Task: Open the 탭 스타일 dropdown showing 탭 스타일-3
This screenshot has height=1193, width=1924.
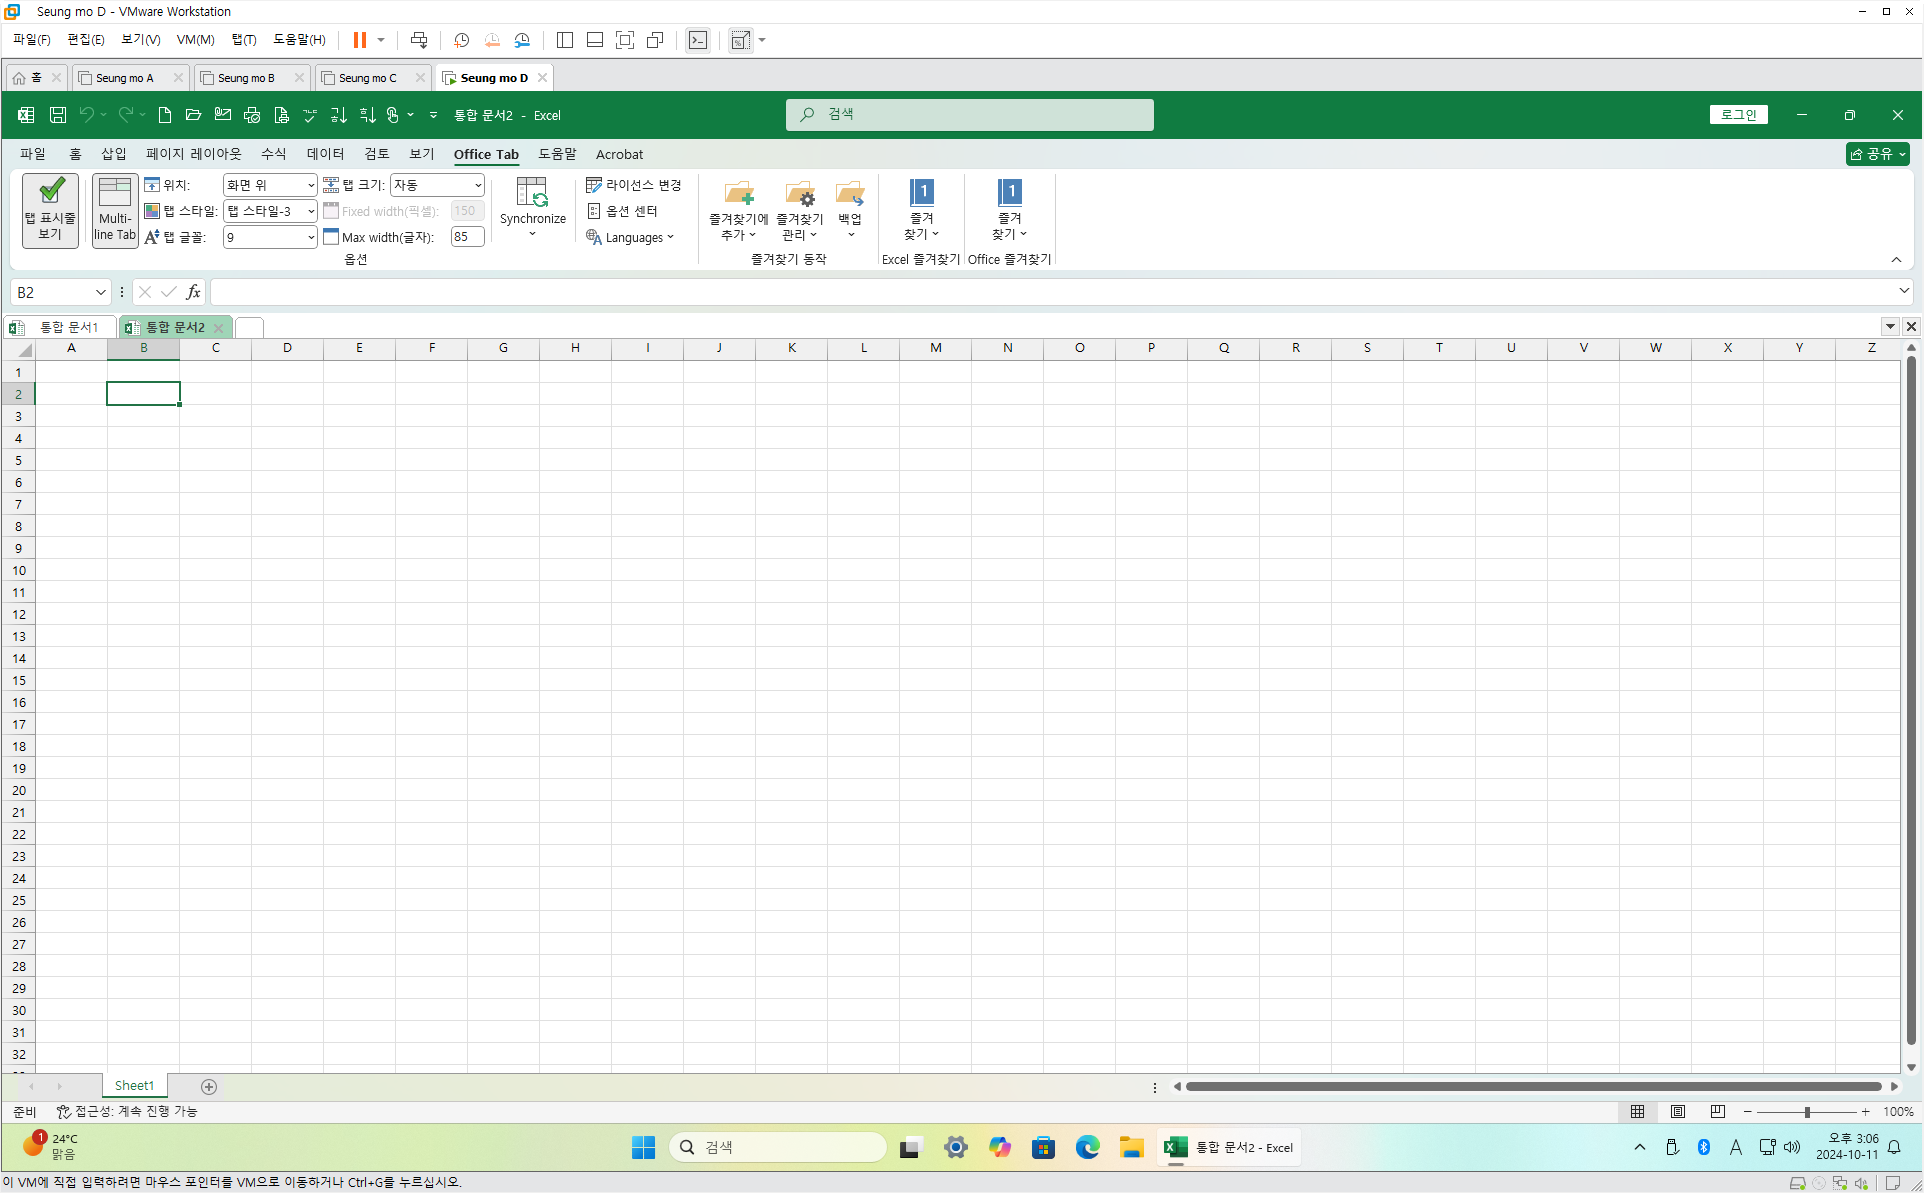Action: pyautogui.click(x=269, y=211)
